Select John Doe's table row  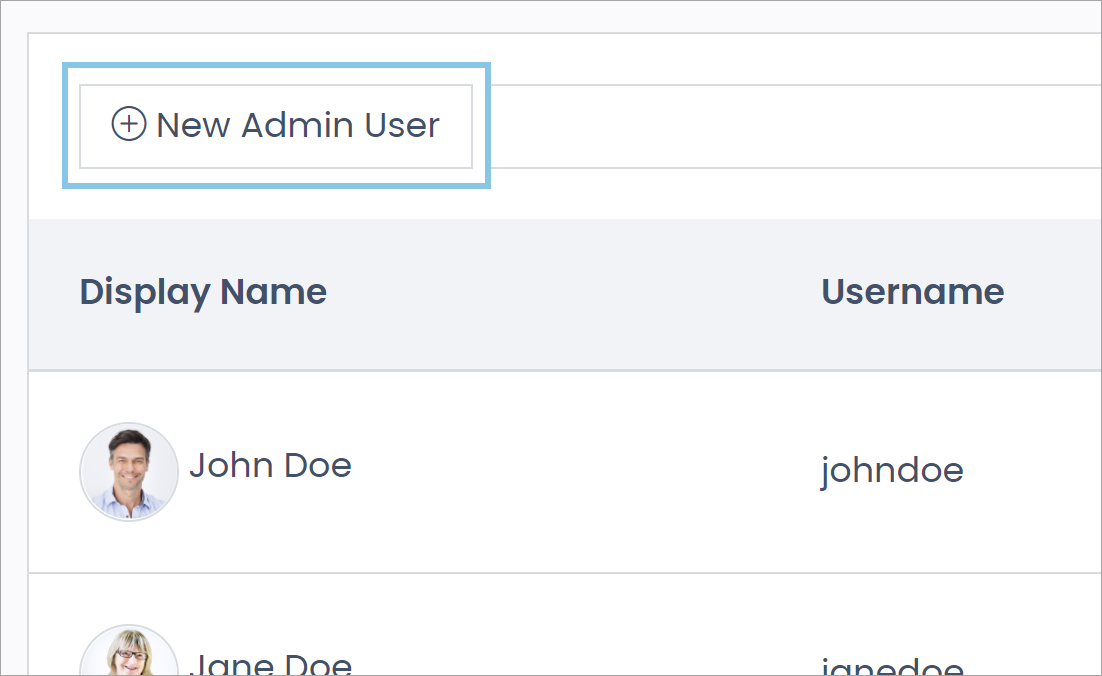tap(550, 471)
